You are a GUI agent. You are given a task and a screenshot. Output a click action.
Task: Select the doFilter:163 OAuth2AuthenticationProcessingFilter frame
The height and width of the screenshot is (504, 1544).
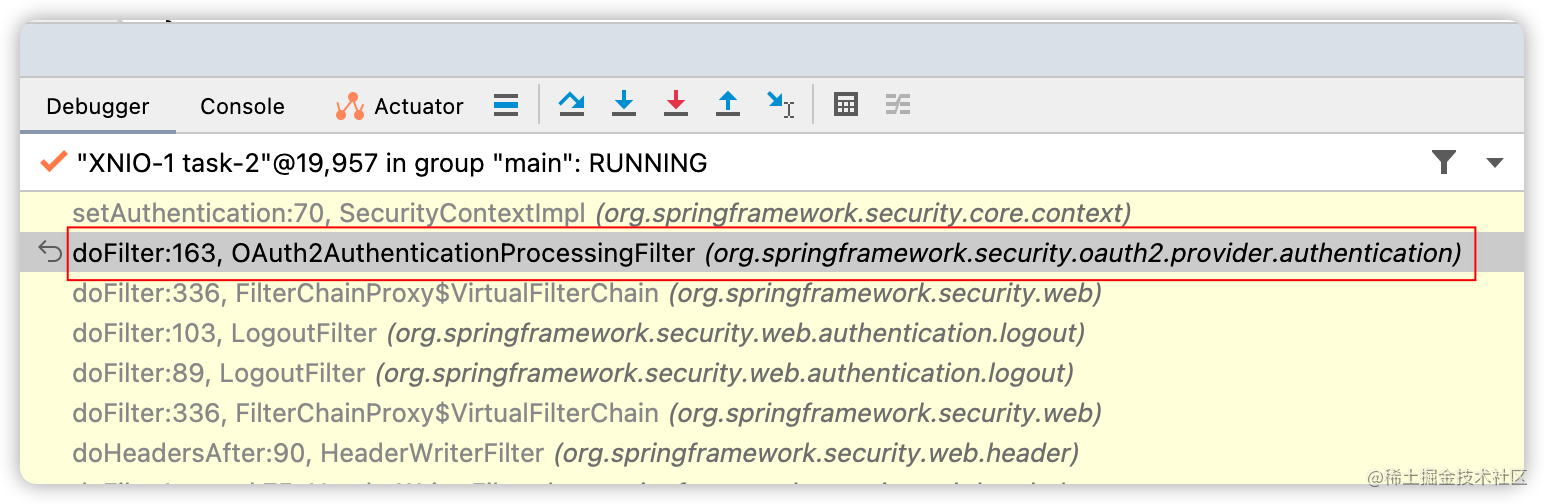tap(772, 253)
